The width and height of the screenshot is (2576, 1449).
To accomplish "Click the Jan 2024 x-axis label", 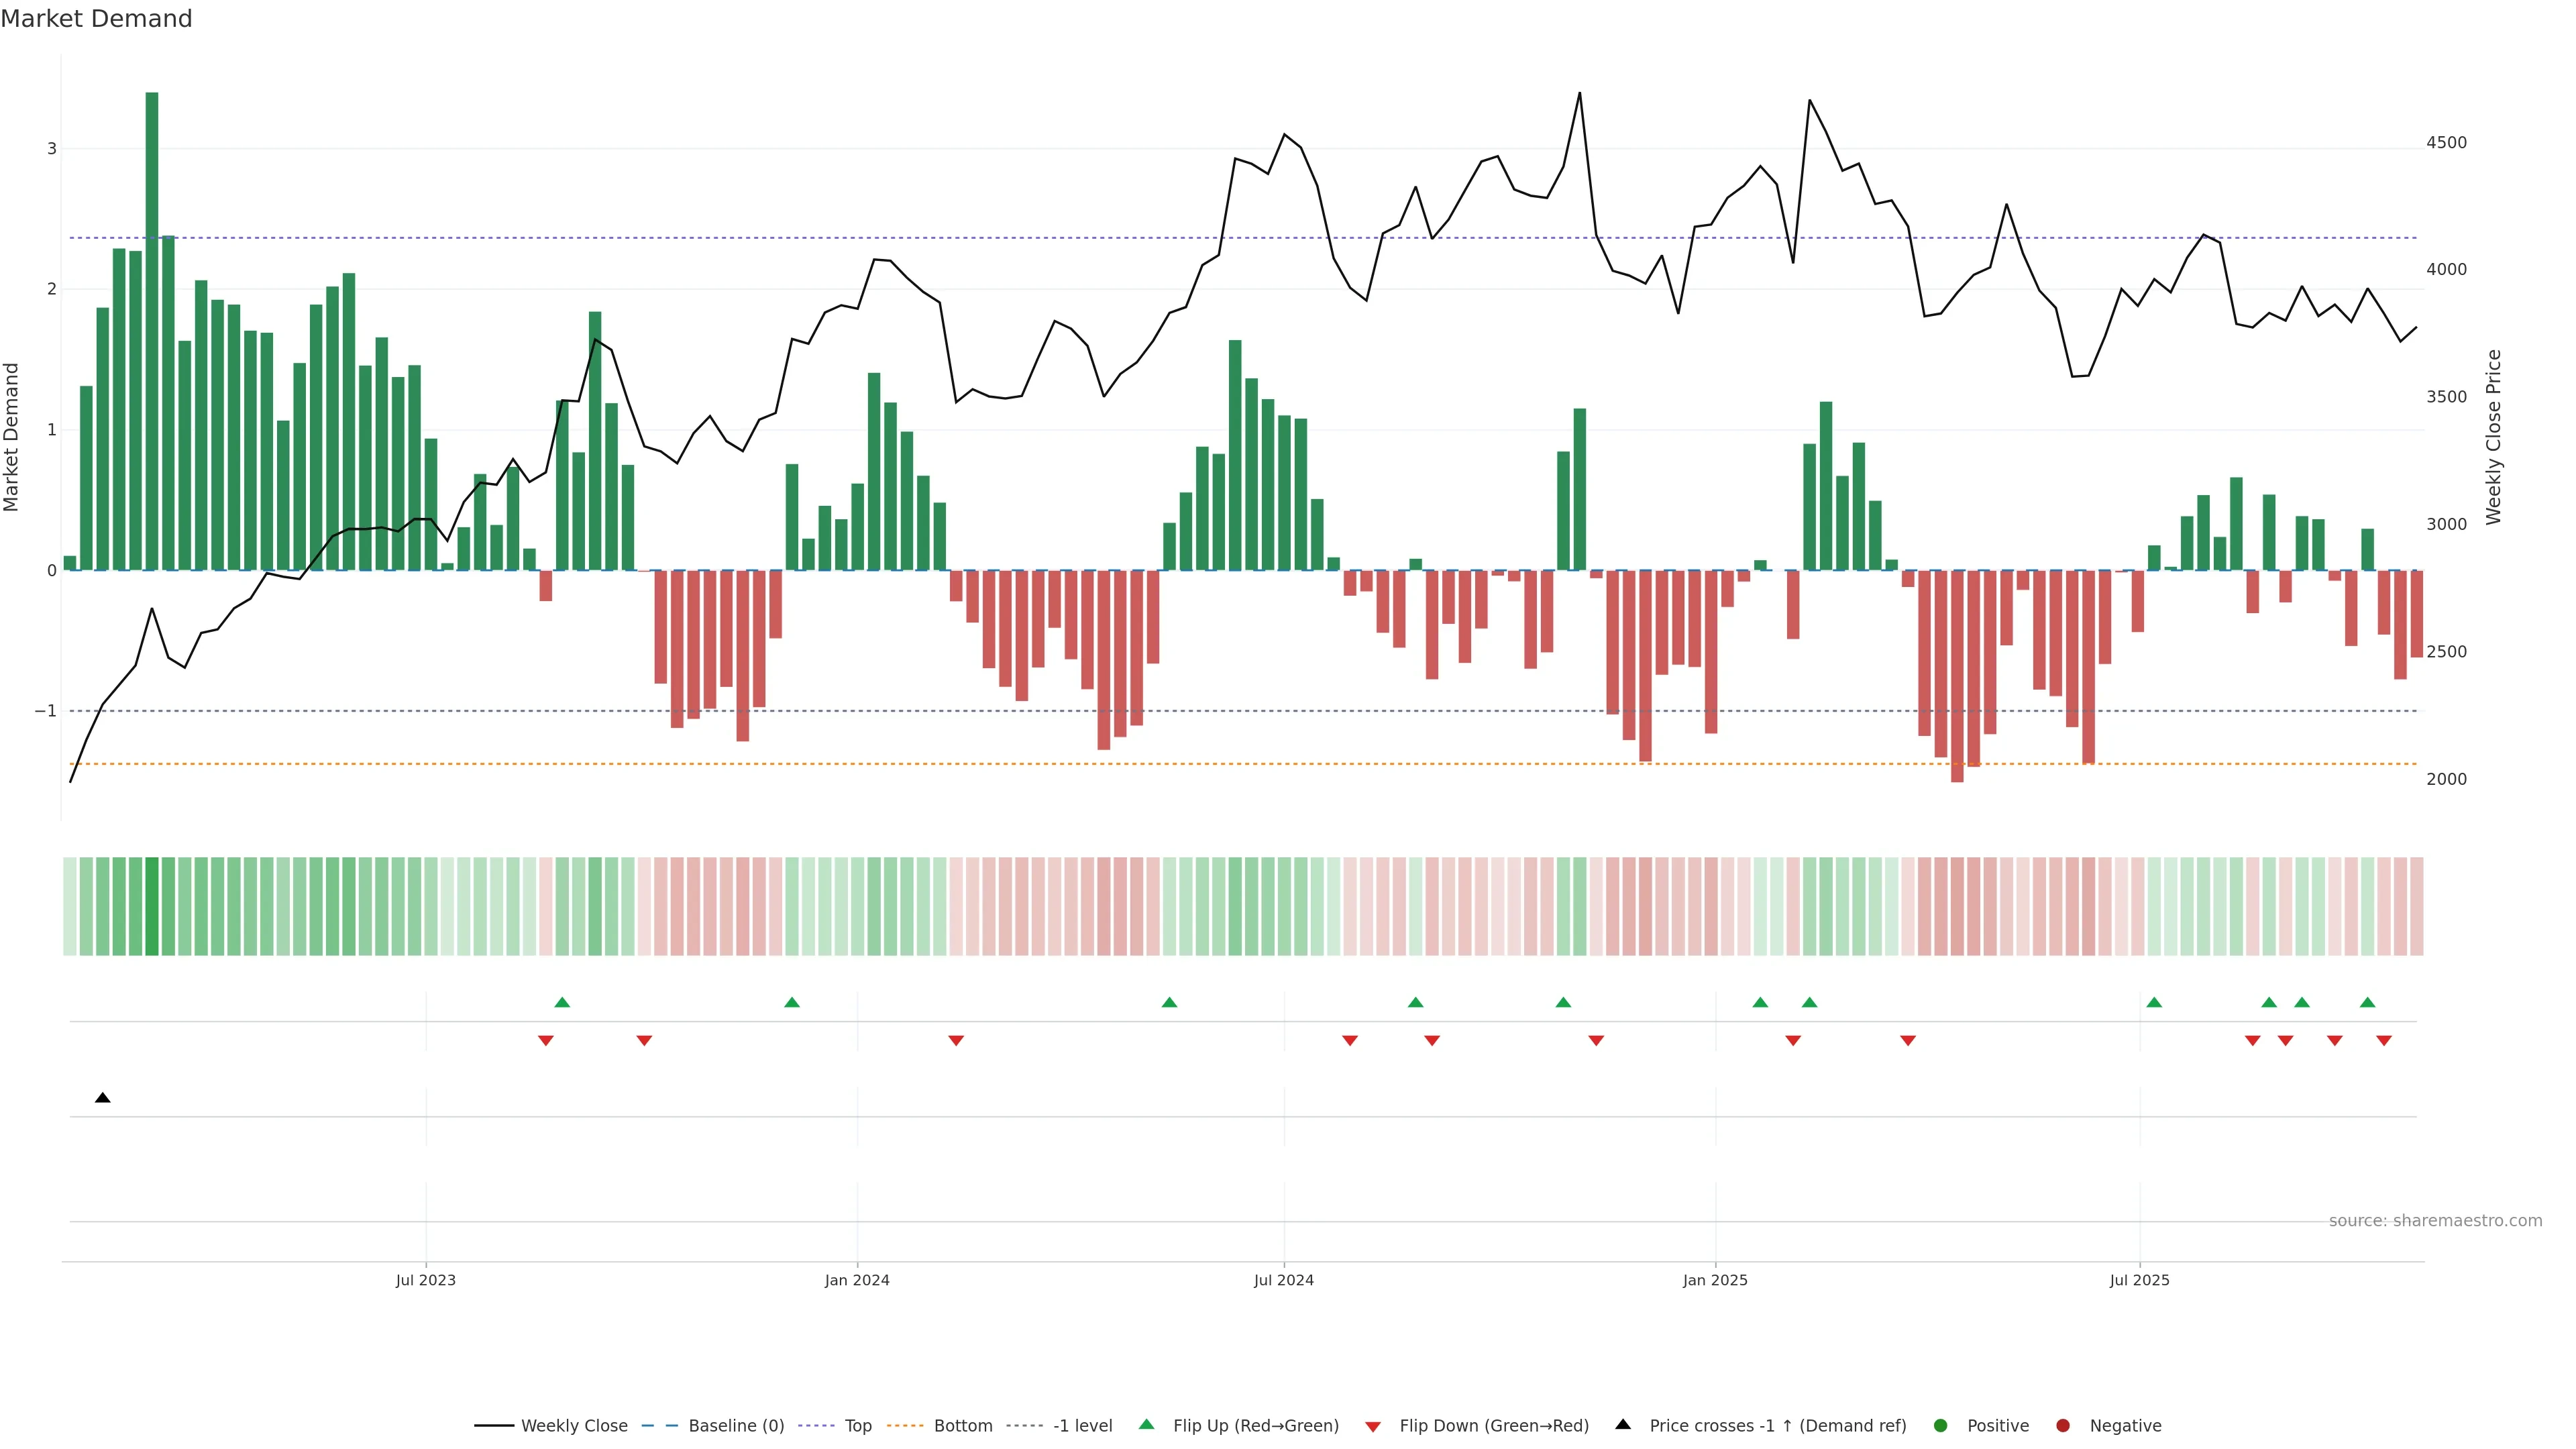I will [x=857, y=1280].
